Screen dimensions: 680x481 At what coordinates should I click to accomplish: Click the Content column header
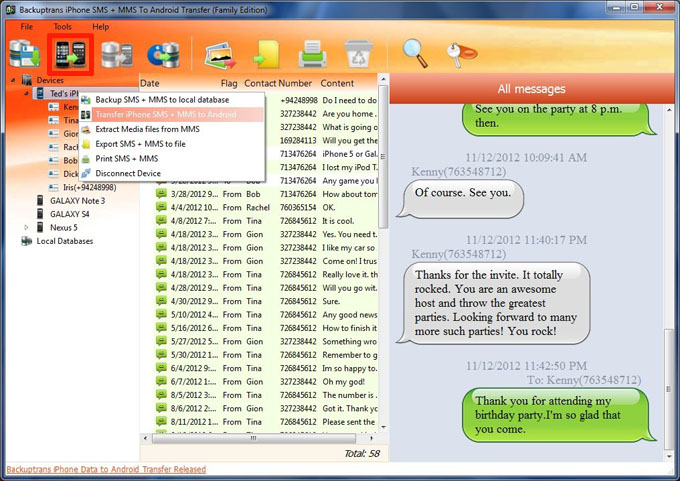(337, 83)
